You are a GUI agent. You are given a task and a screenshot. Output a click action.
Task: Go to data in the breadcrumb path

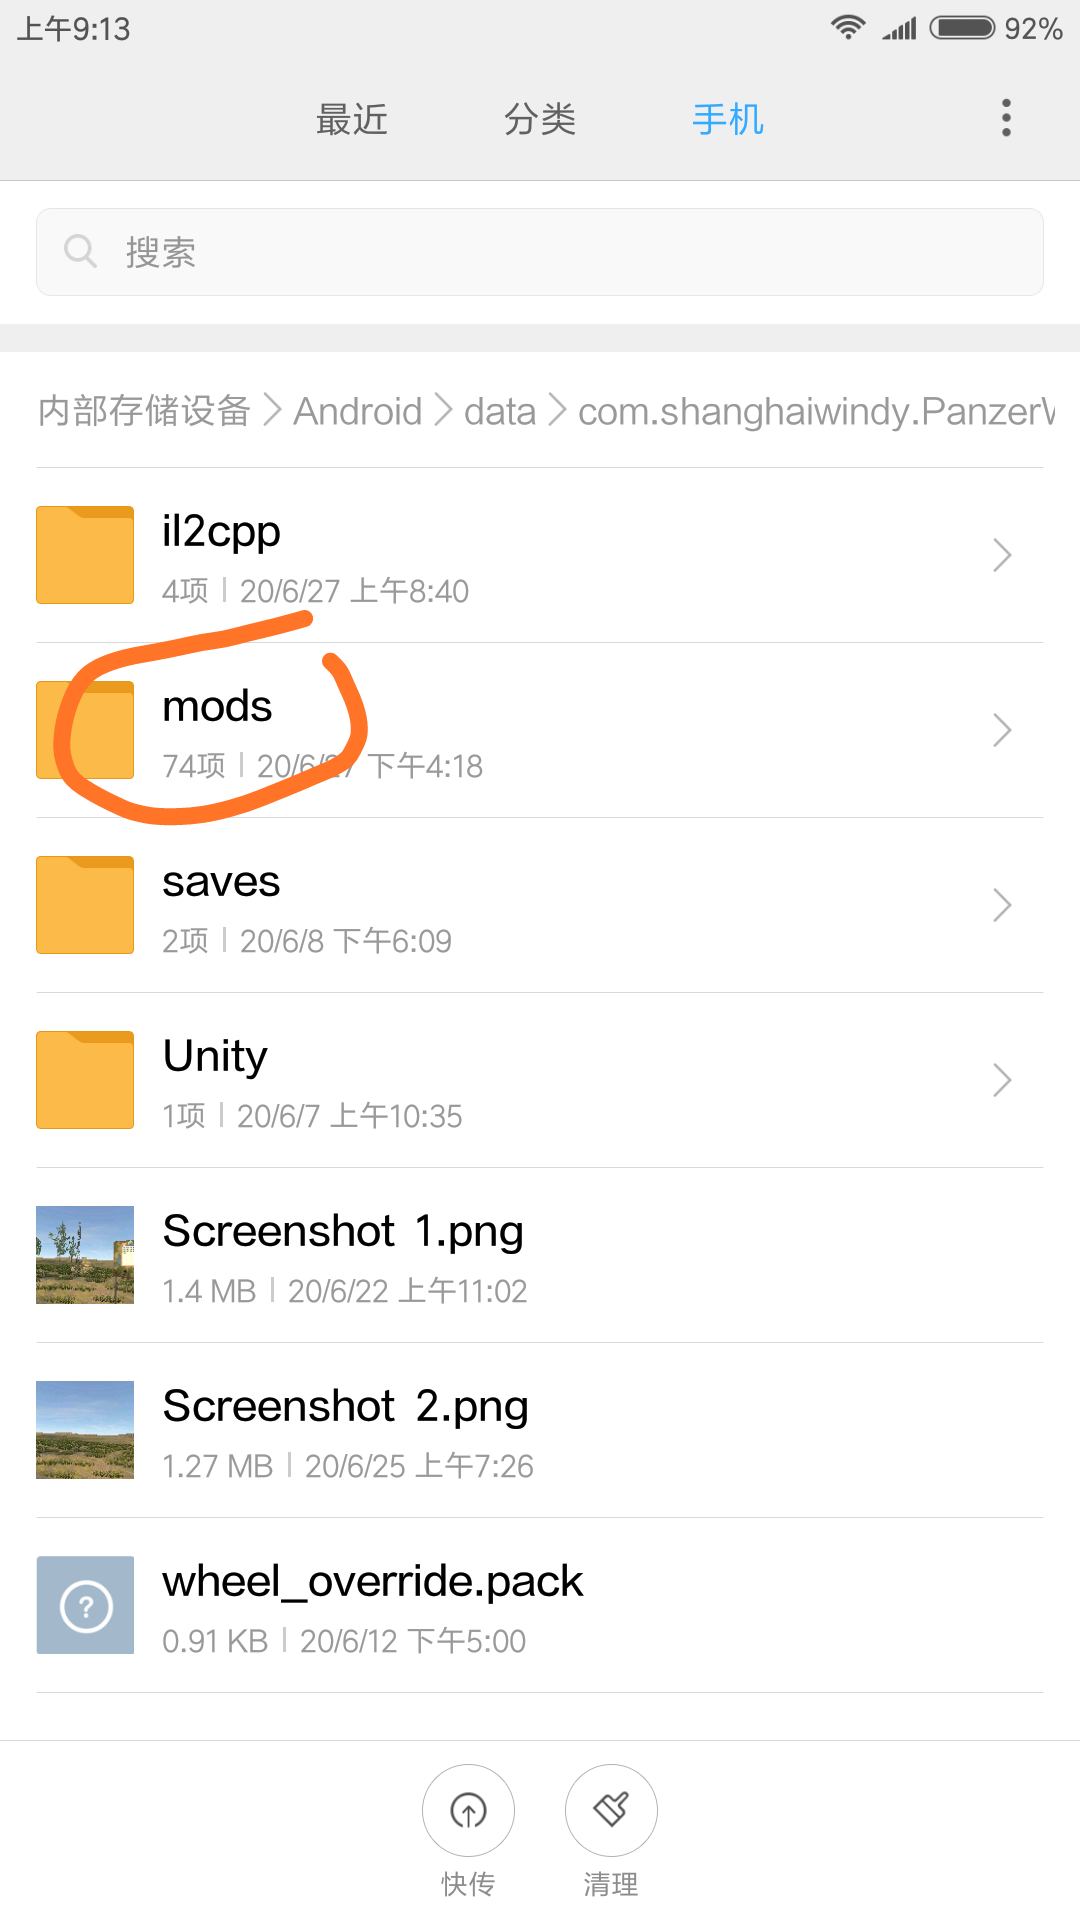[x=500, y=411]
